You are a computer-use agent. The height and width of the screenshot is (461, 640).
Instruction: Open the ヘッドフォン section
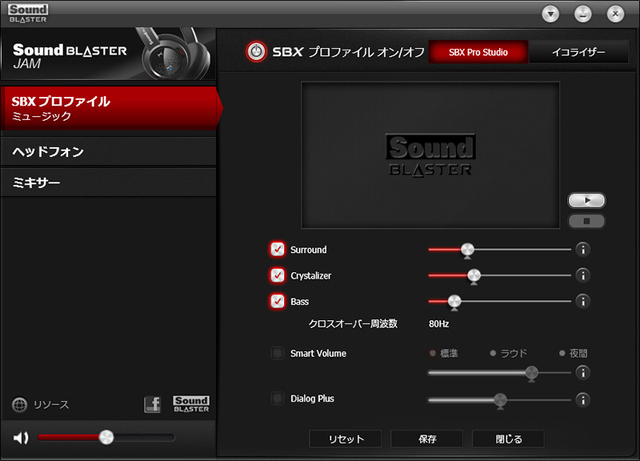108,152
